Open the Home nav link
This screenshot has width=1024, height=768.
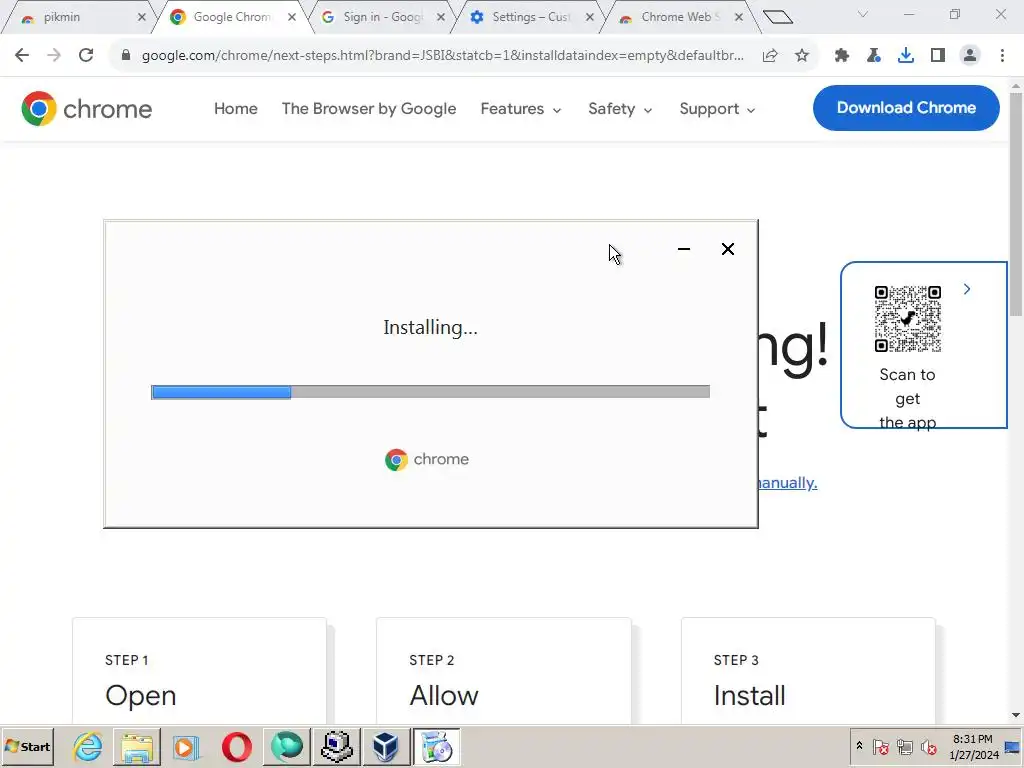click(236, 108)
